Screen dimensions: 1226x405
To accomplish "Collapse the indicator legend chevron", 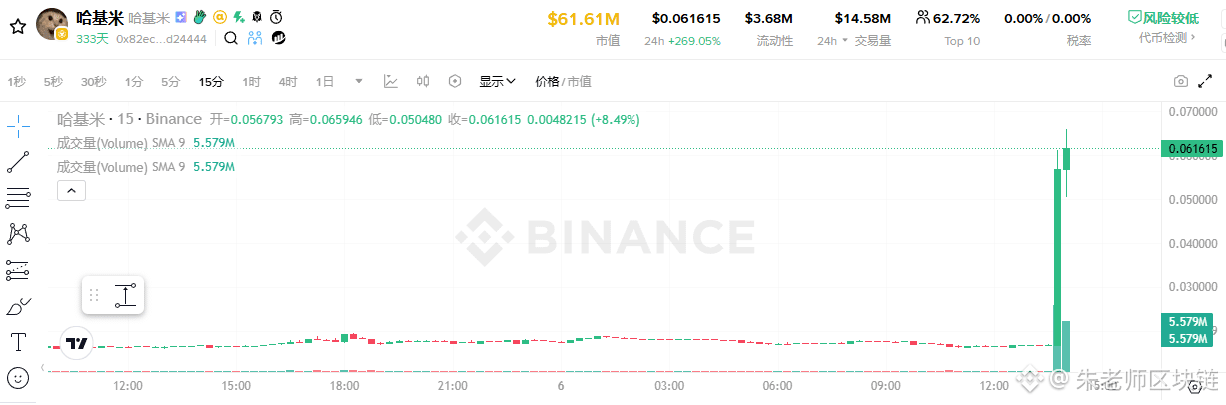I will coord(71,189).
